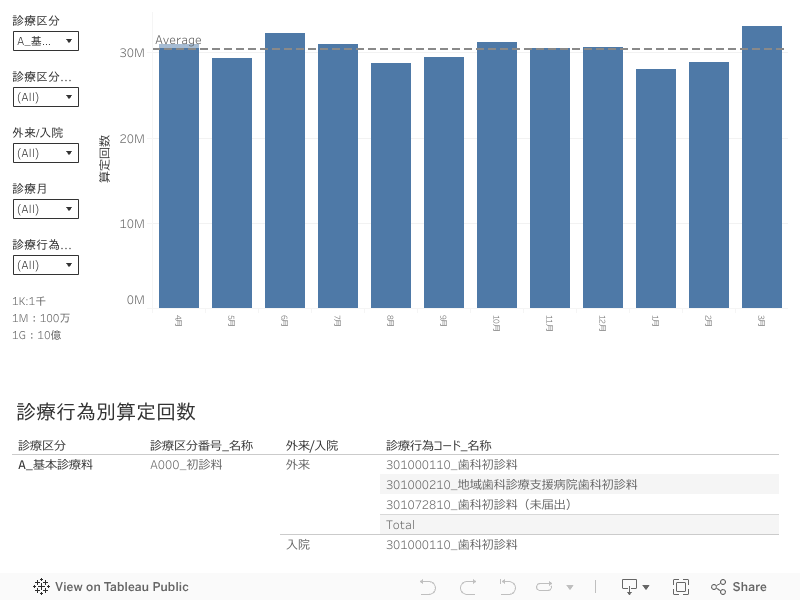Open the 診療月 filter dropdown
The height and width of the screenshot is (600, 800).
(46, 209)
